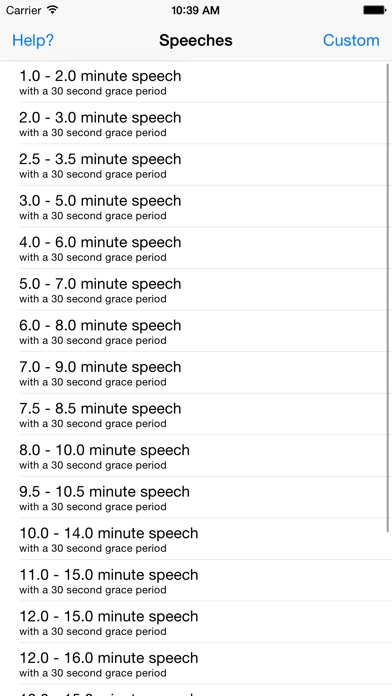Viewport: 392px width, 696px height.
Task: Pick the 3.0 - 5.0 minute speech
Action: (x=196, y=206)
